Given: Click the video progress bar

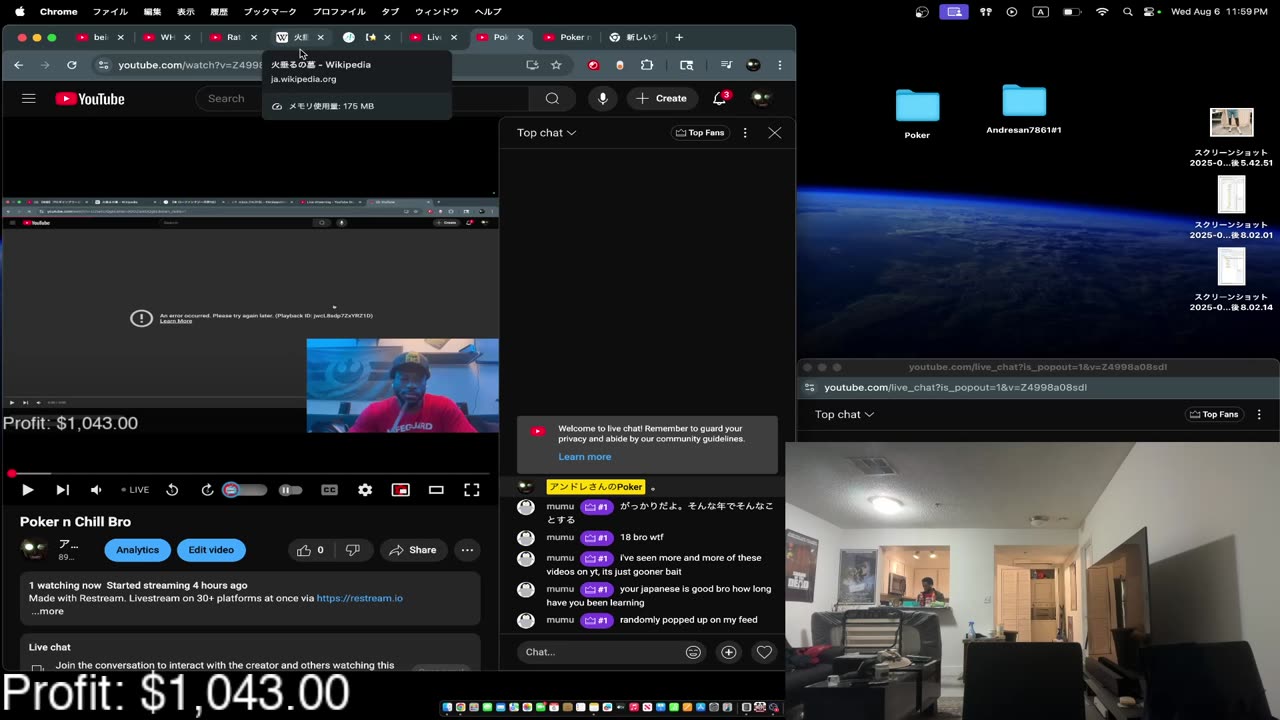Looking at the screenshot, I should (x=250, y=473).
